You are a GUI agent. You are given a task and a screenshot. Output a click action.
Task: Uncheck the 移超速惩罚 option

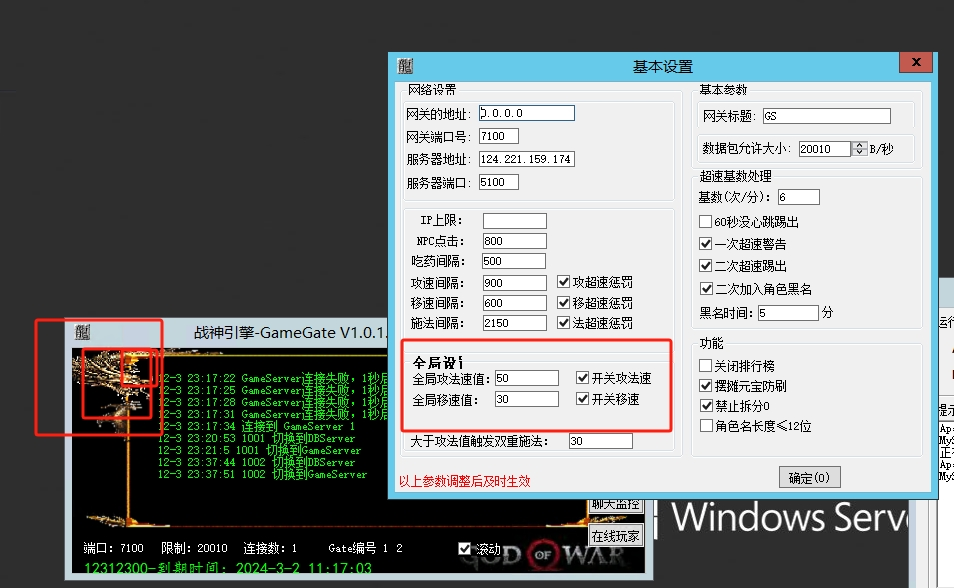point(564,303)
